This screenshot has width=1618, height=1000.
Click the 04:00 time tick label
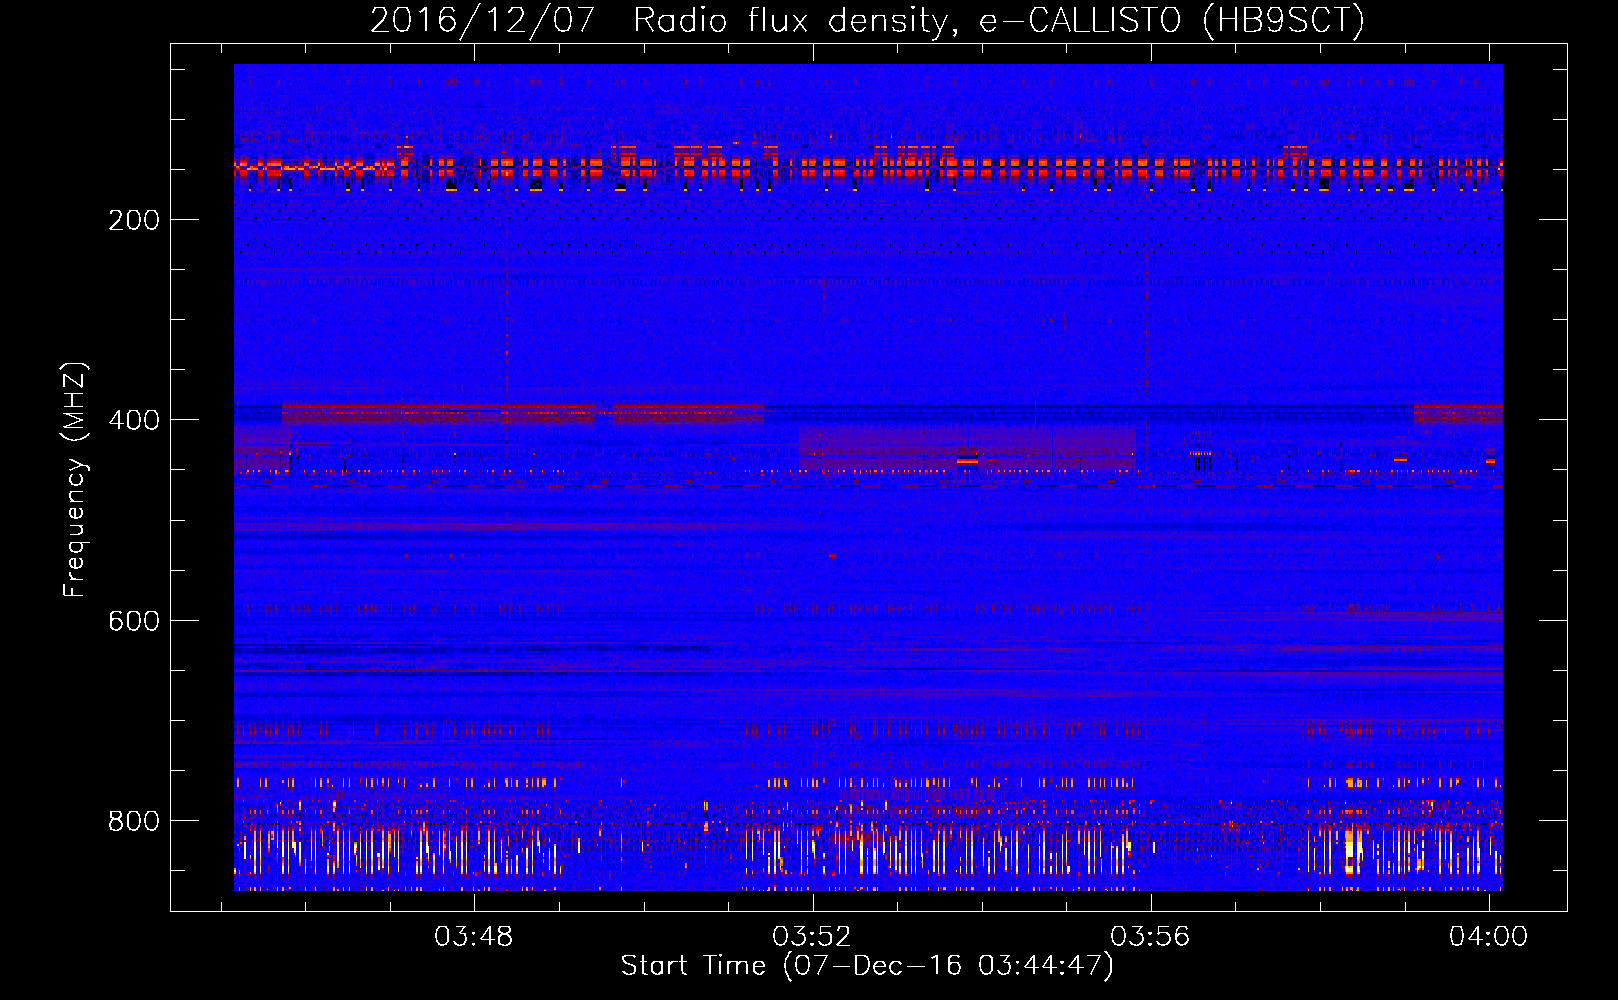1489,936
